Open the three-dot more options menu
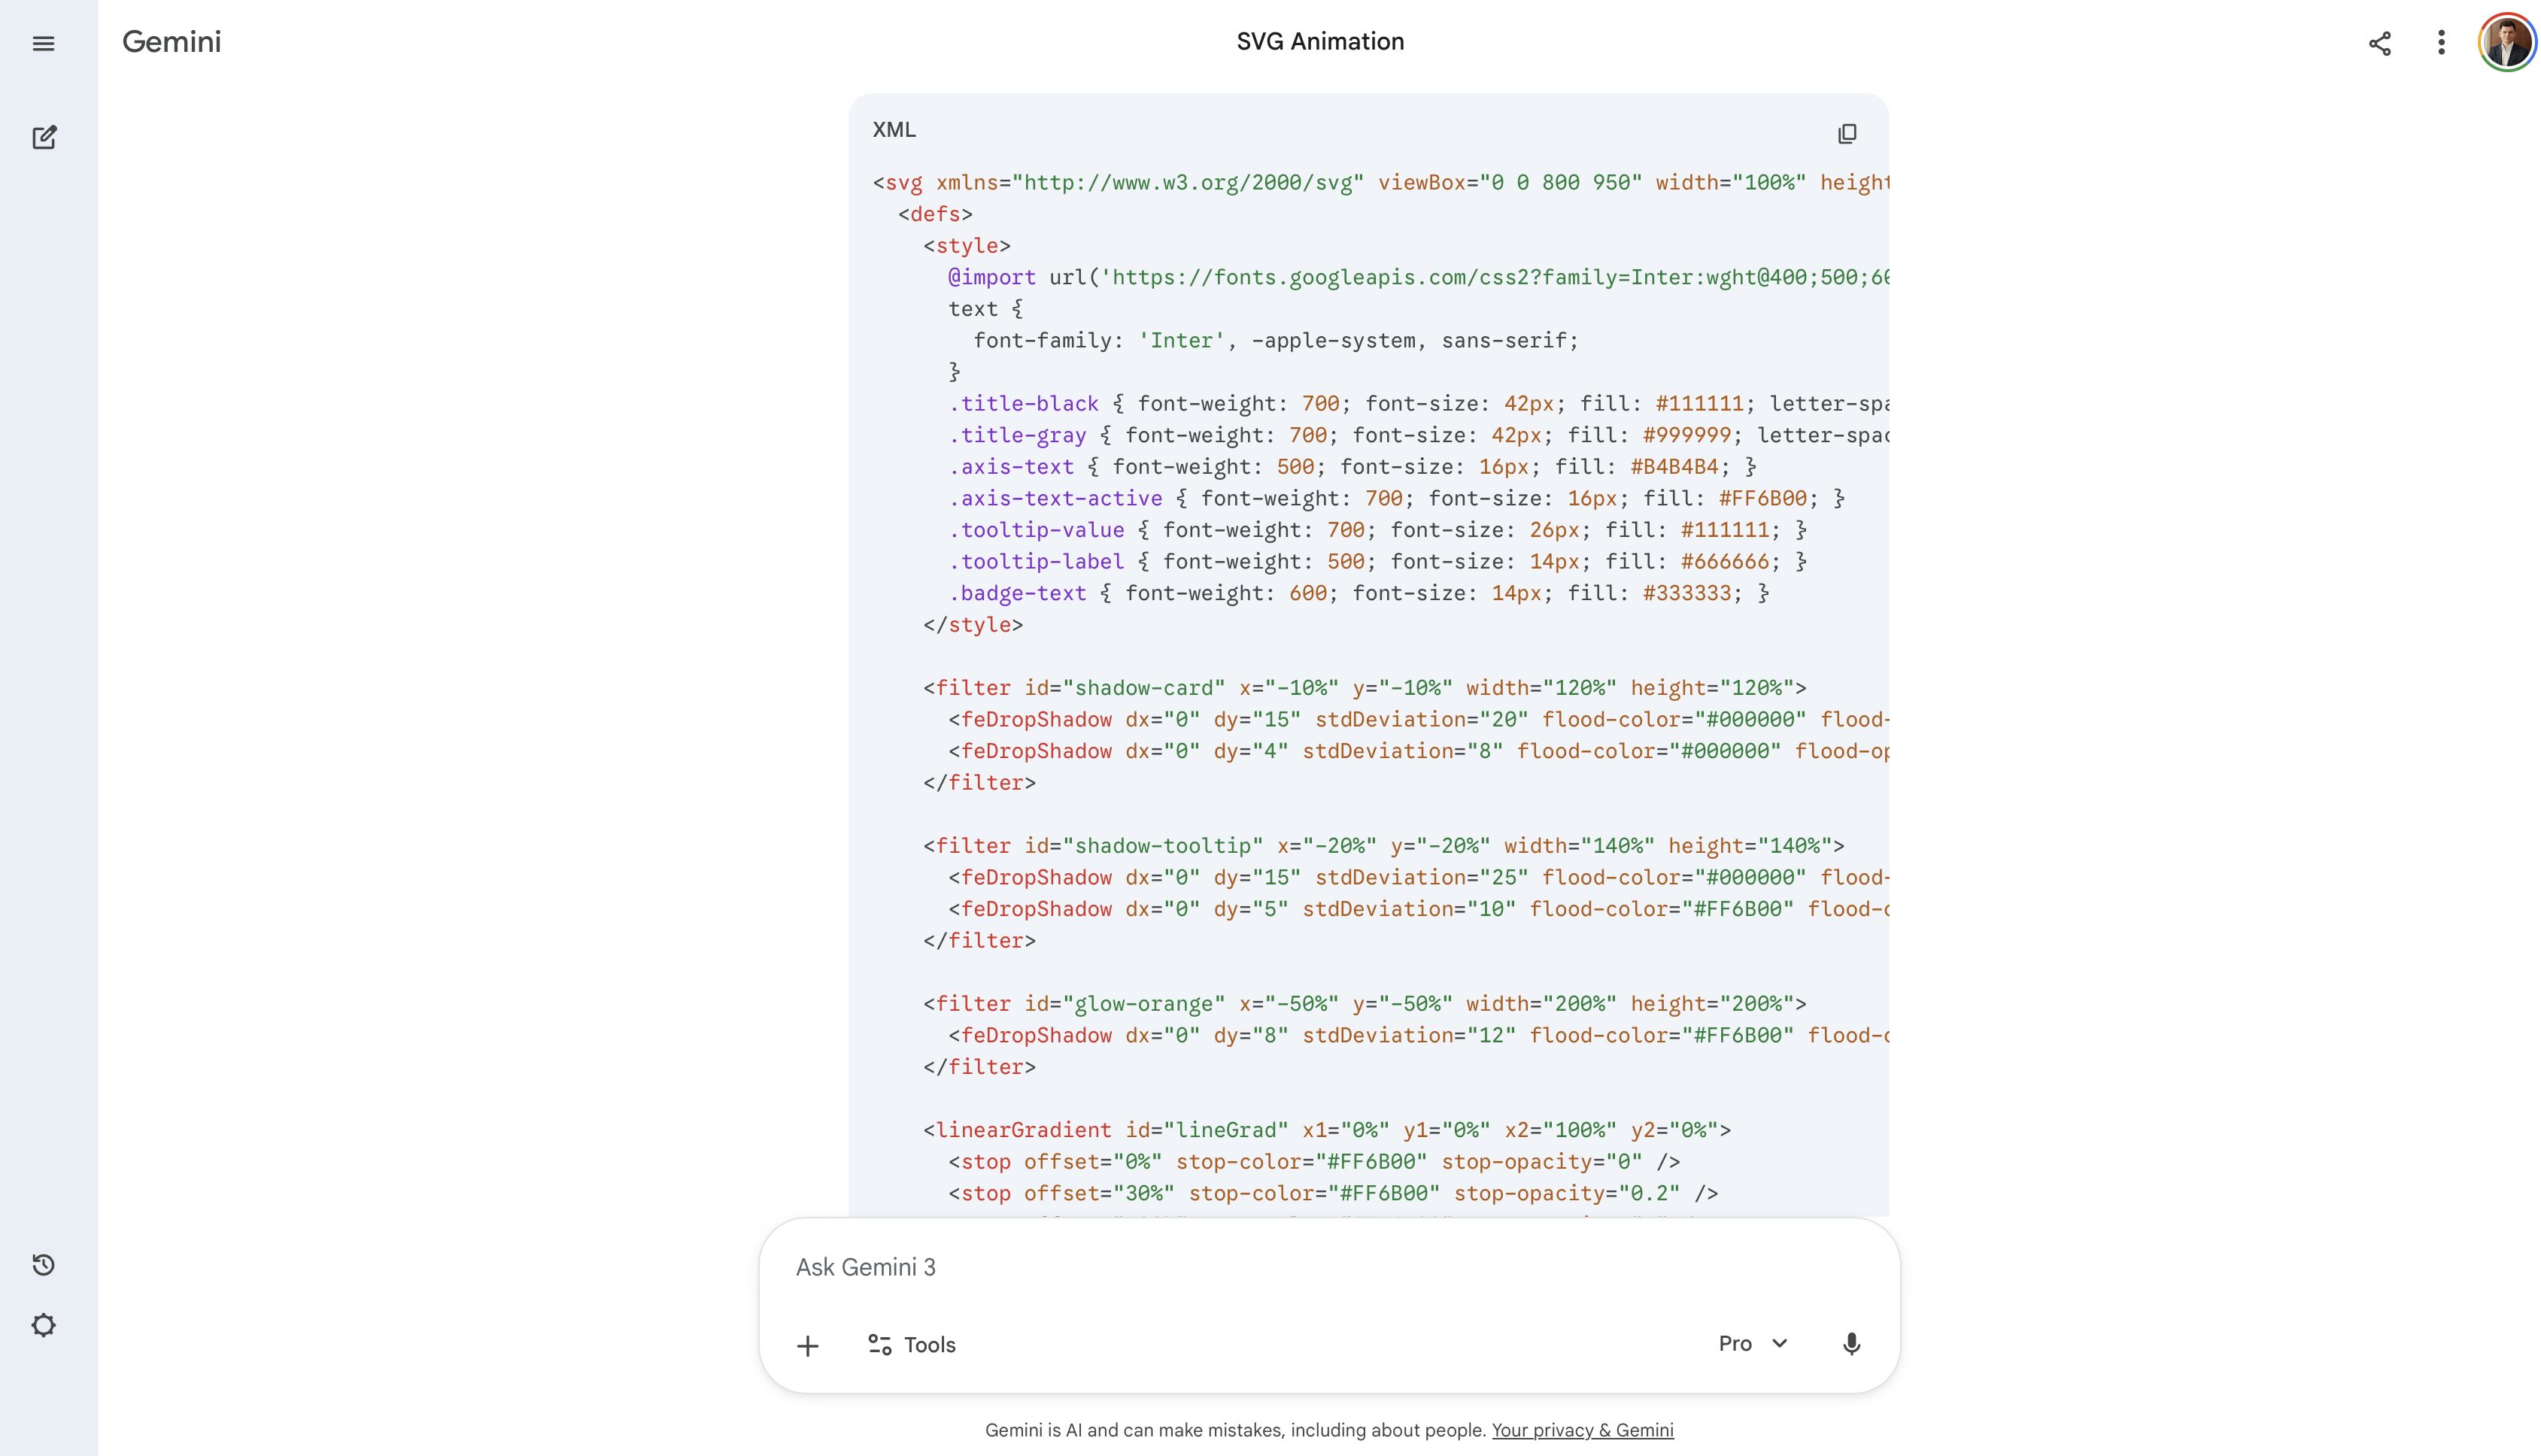The height and width of the screenshot is (1456, 2541). pos(2441,42)
